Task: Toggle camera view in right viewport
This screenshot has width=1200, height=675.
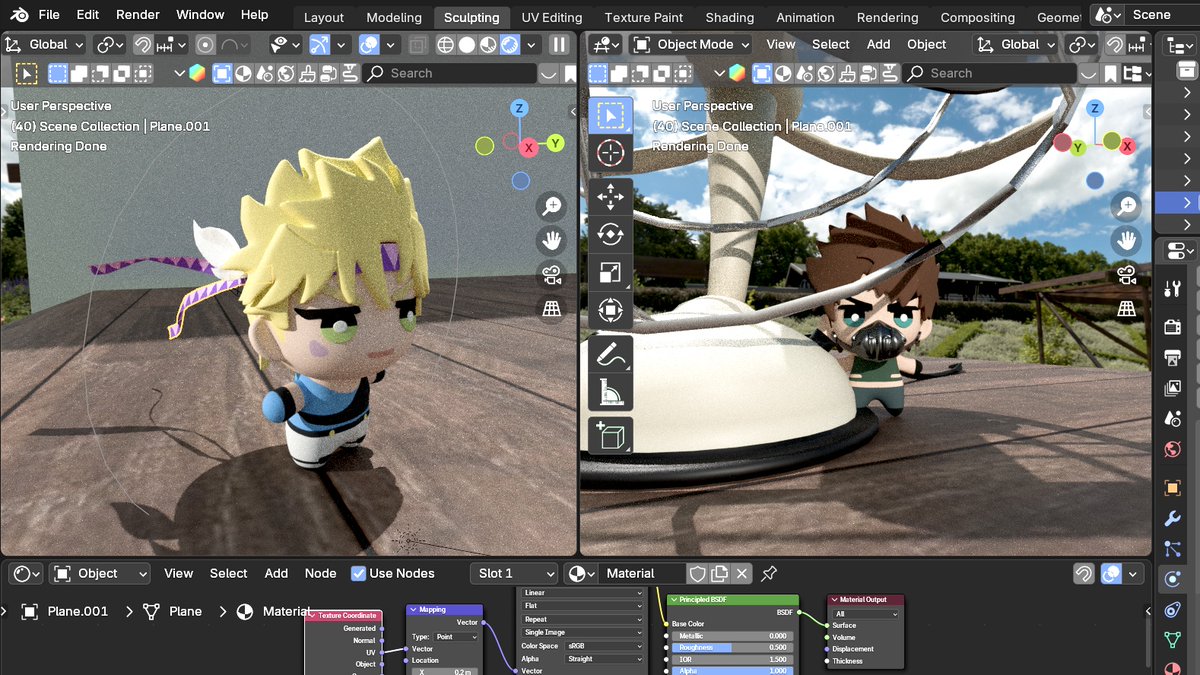Action: tap(1127, 275)
